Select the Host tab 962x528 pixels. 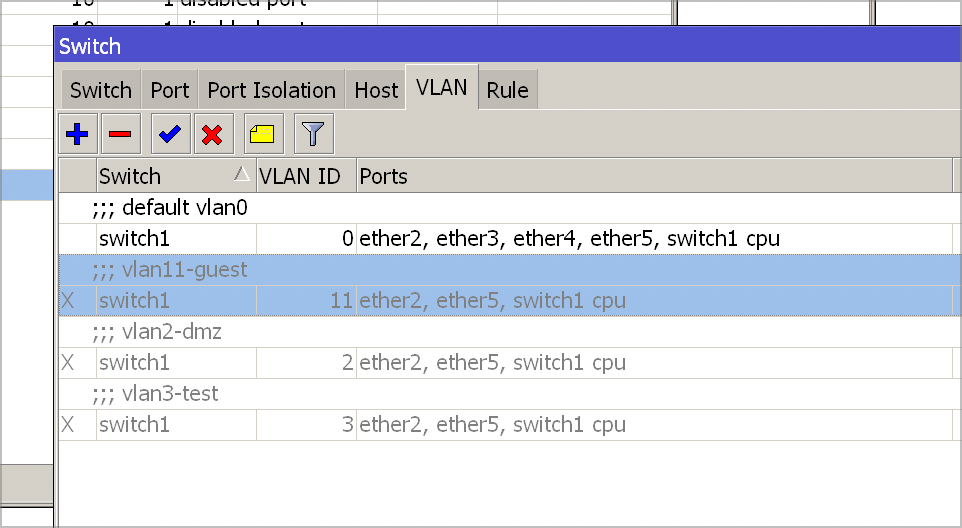tap(376, 90)
